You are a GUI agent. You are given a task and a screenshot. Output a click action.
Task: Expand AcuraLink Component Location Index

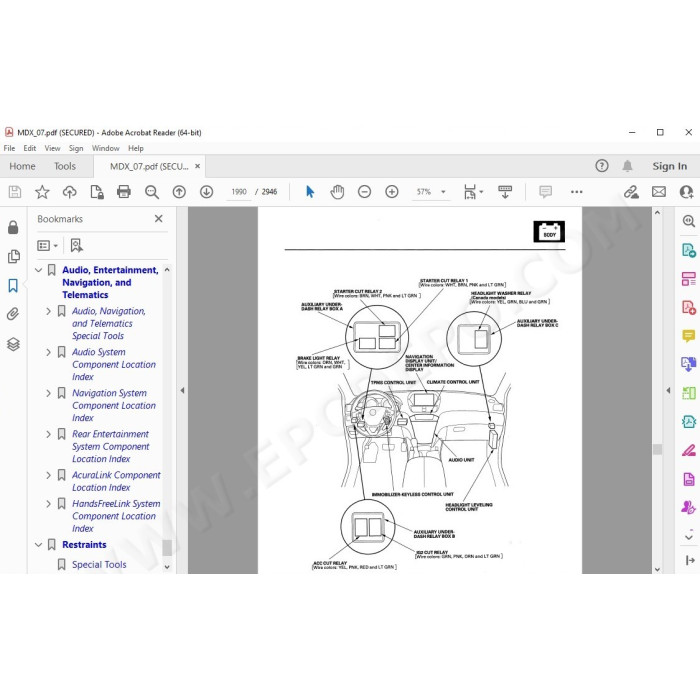click(x=49, y=475)
